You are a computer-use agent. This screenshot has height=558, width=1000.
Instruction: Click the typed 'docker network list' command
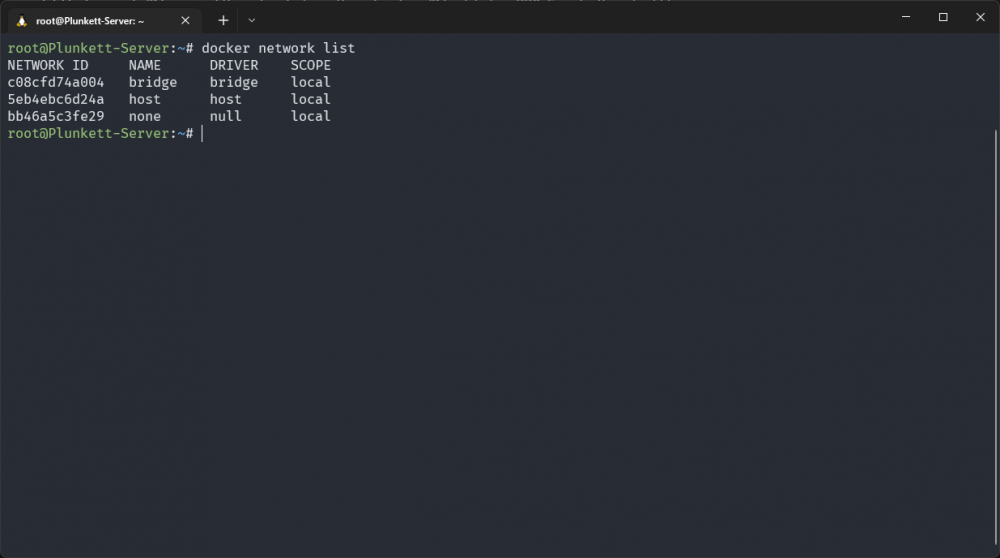pos(278,48)
